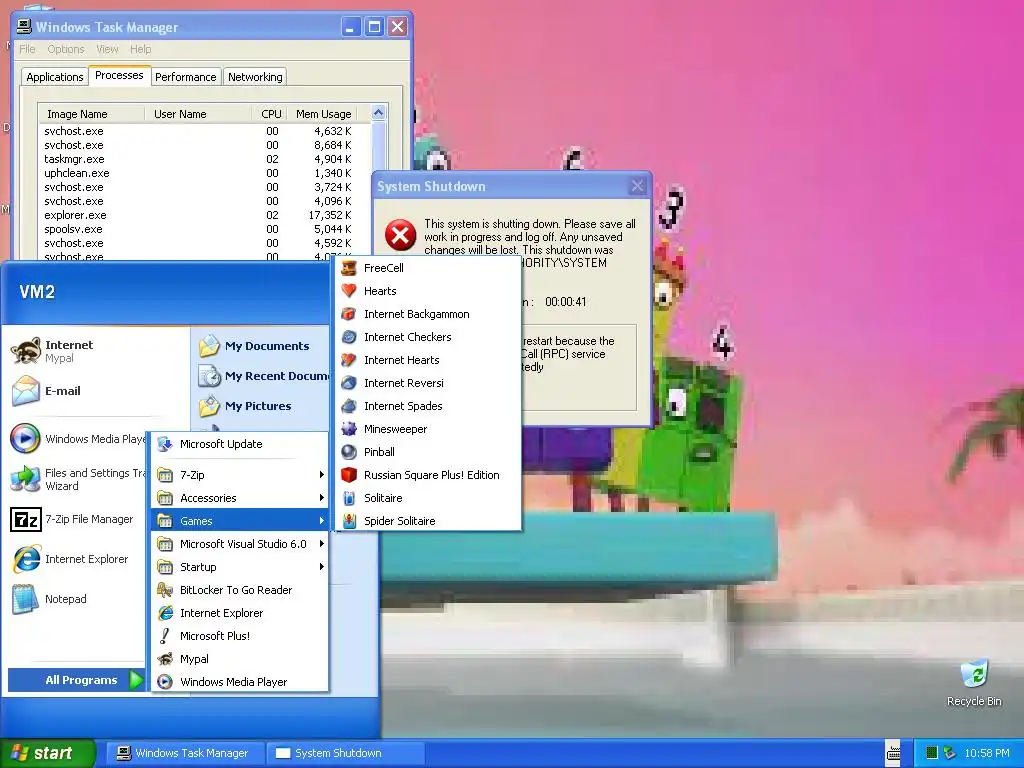The height and width of the screenshot is (768, 1024).
Task: Click the green tray icon
Action: point(933,753)
